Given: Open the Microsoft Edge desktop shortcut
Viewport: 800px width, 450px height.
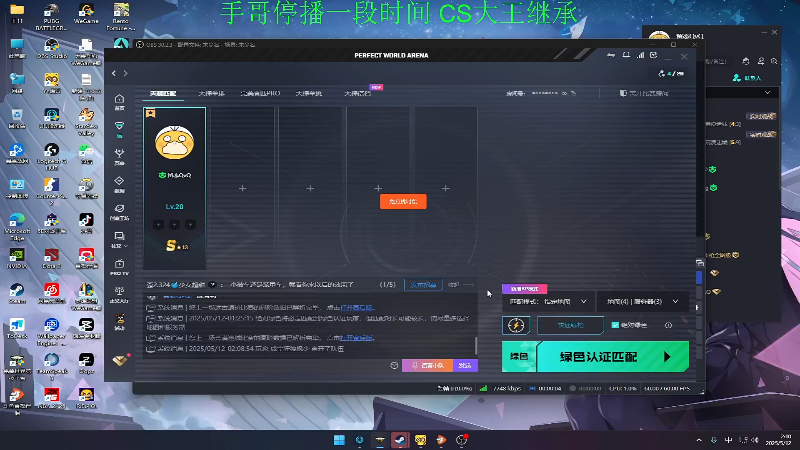Looking at the screenshot, I should 17,227.
